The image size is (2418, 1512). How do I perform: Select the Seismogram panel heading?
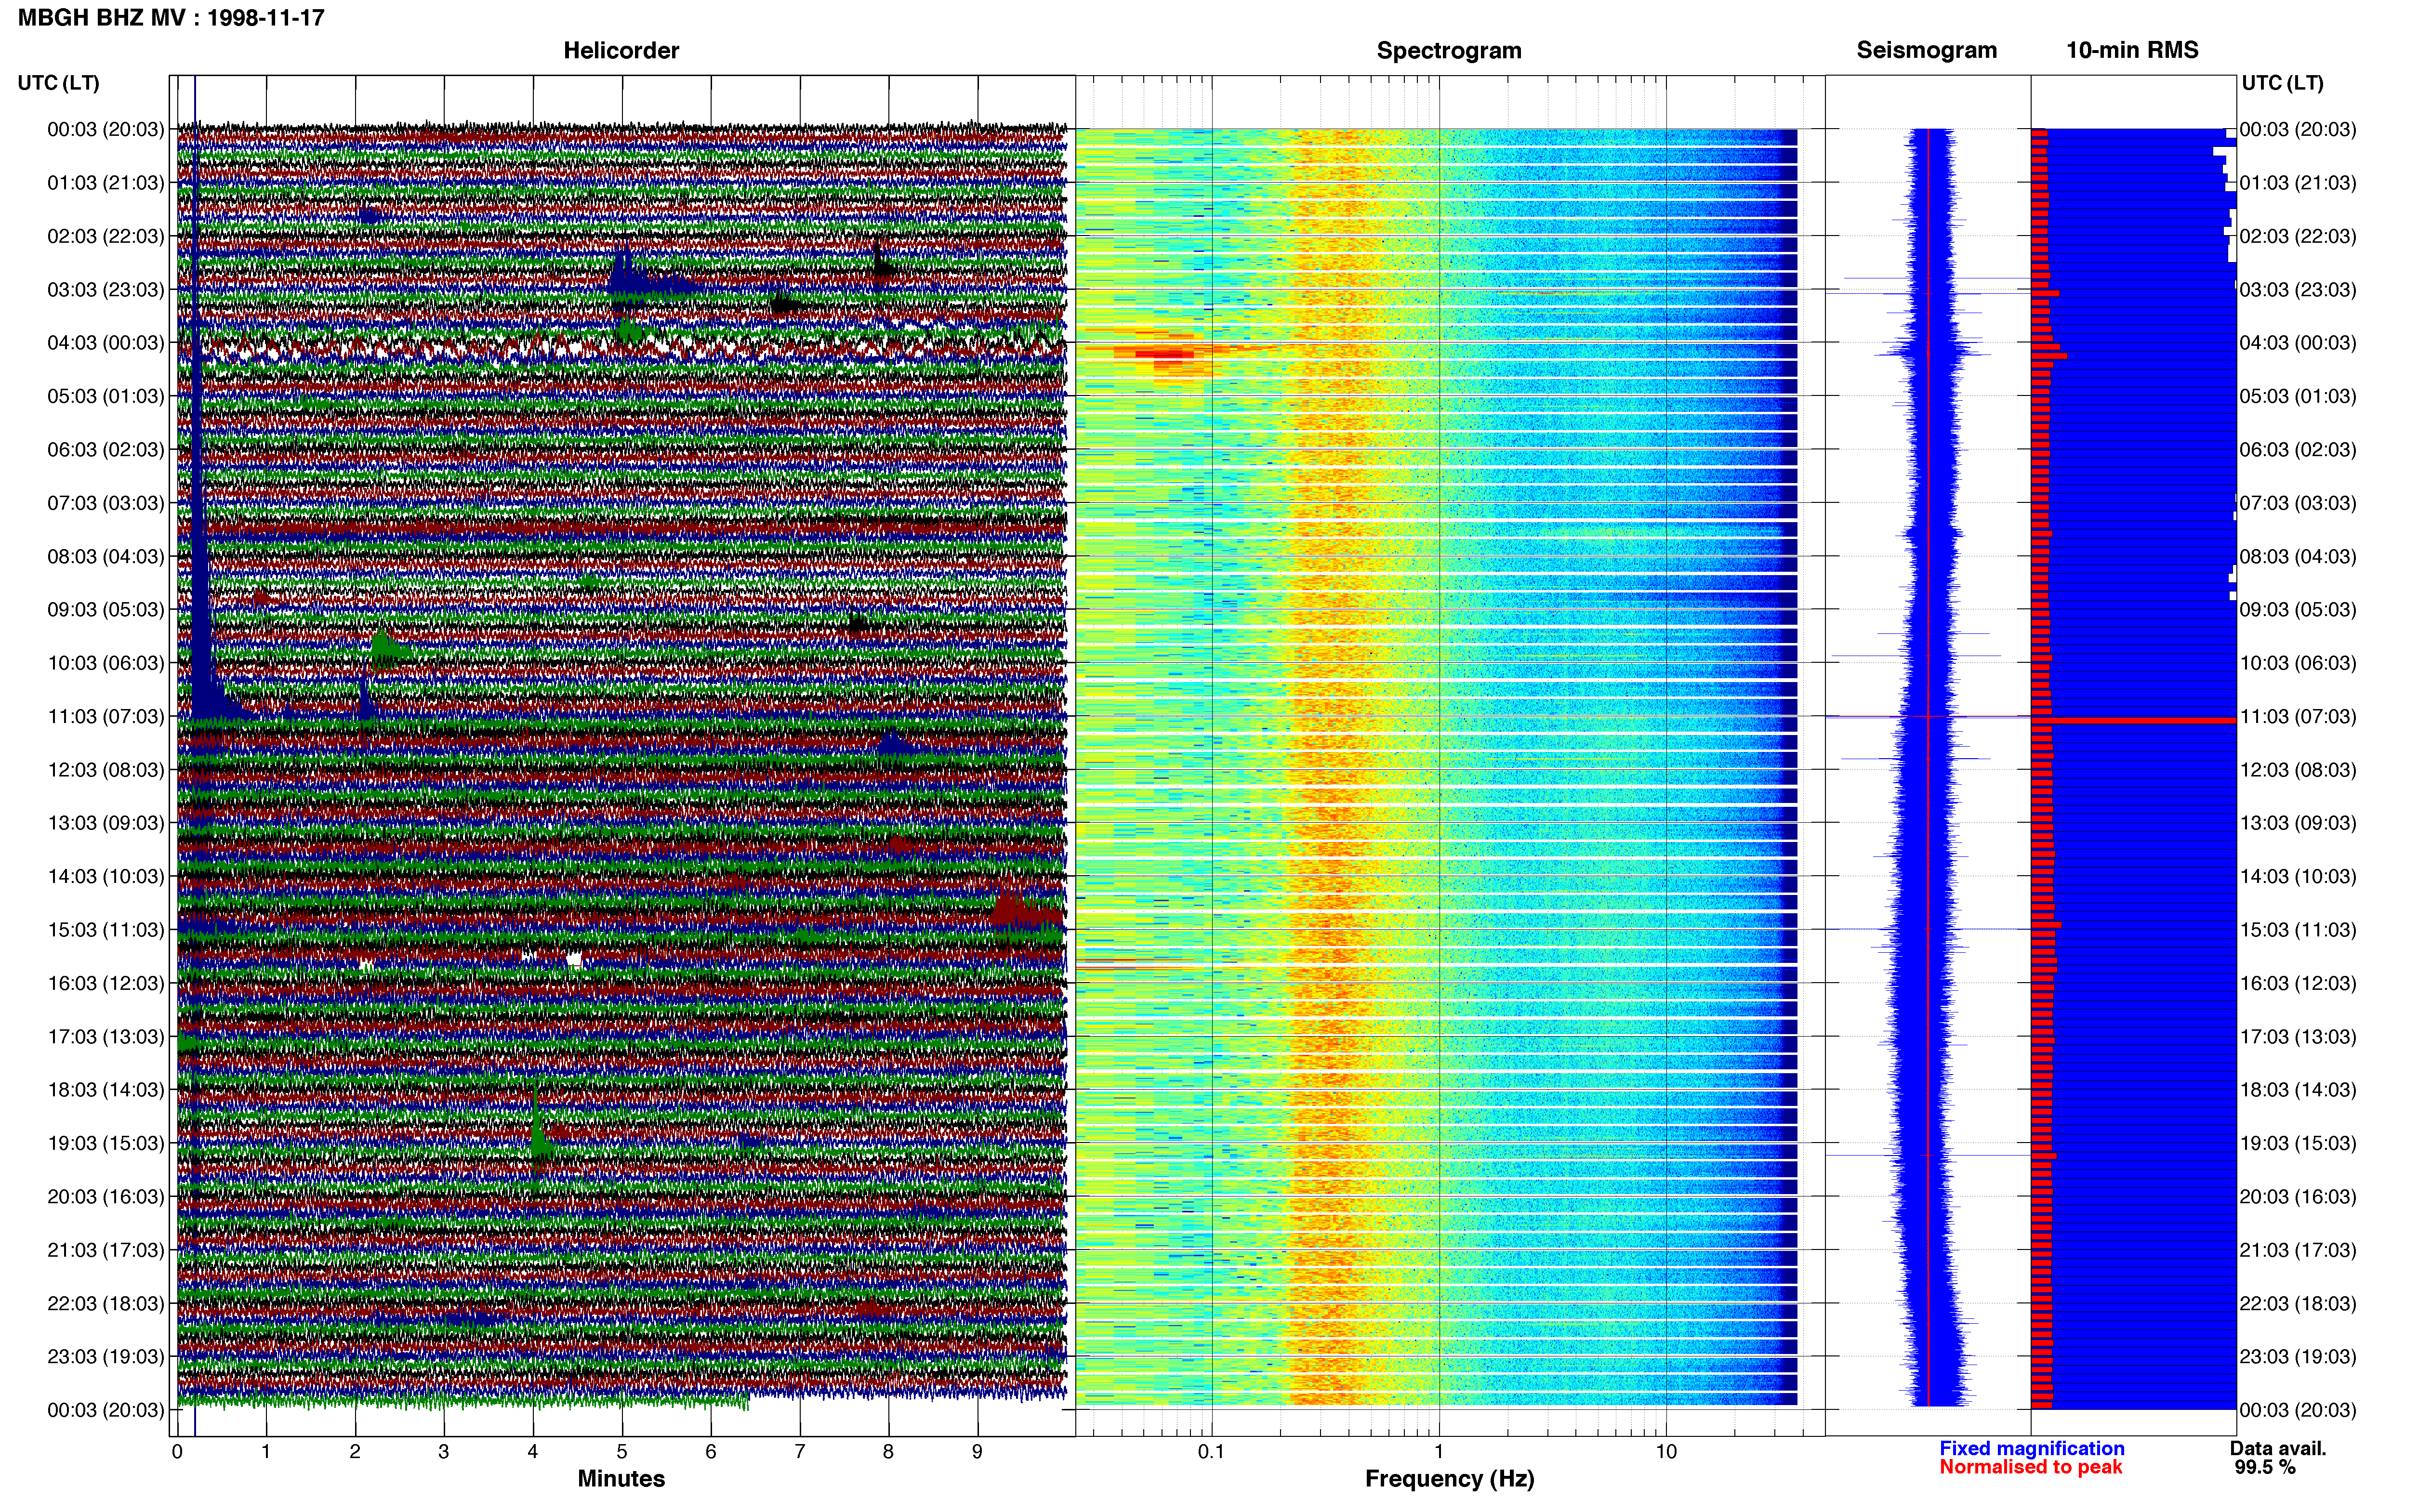click(x=1926, y=50)
